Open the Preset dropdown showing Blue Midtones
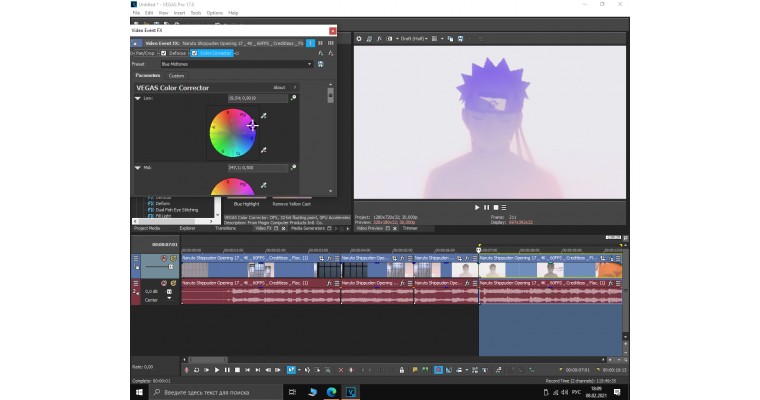This screenshot has width=760, height=400. (236, 64)
